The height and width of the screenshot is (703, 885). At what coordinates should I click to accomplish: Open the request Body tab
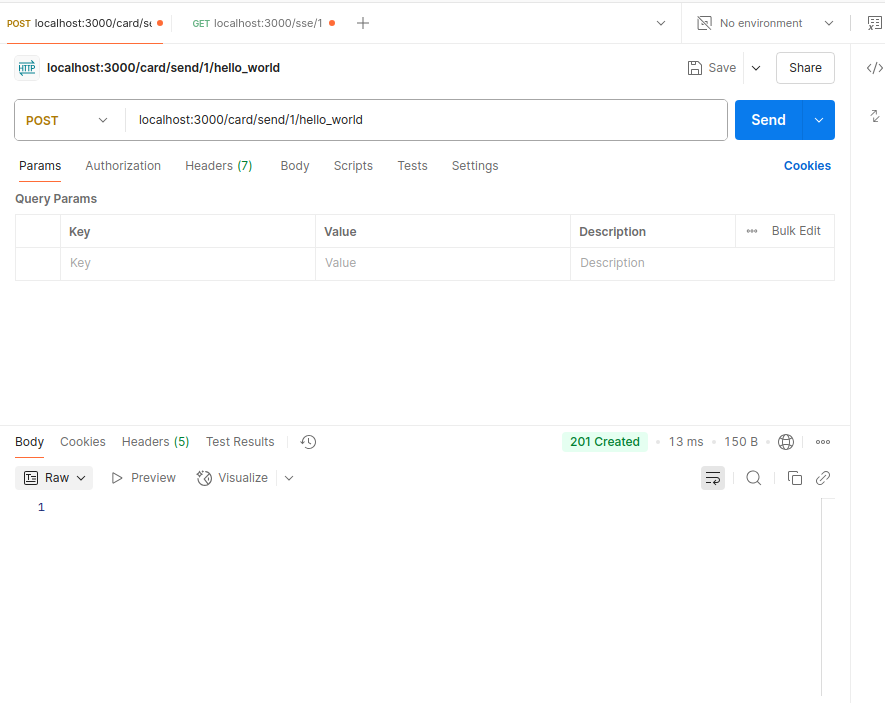(295, 166)
